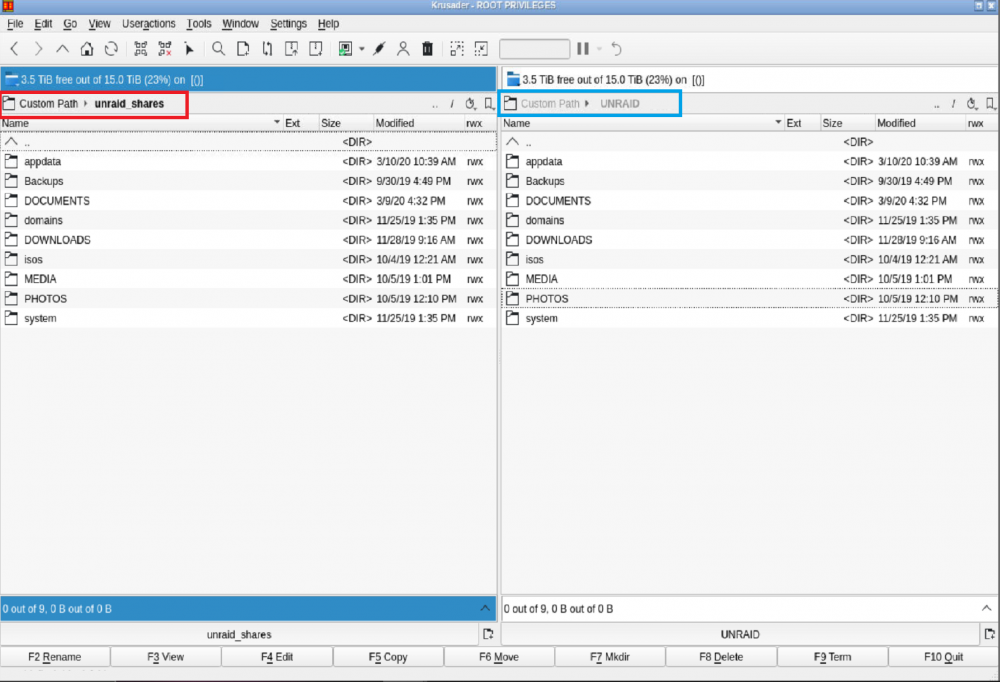The image size is (1000, 682).
Task: Open the File menu
Action: [15, 24]
